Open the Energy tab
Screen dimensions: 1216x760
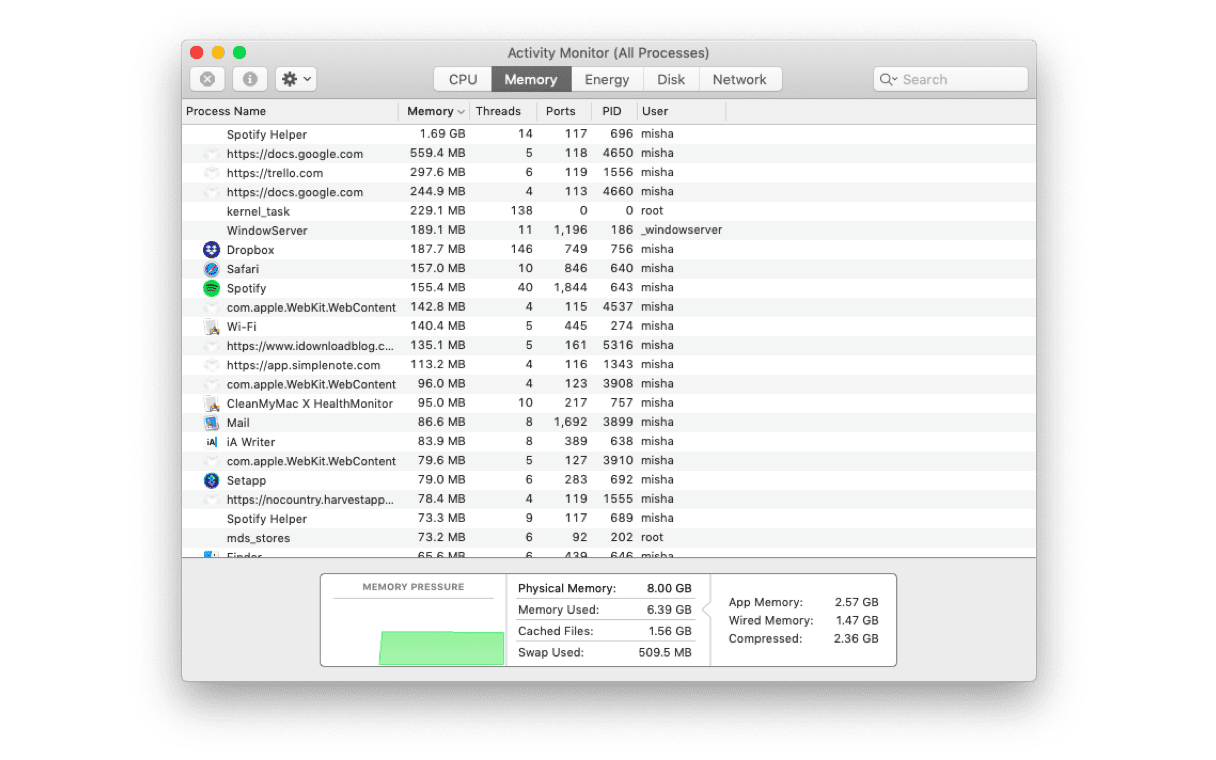point(607,80)
